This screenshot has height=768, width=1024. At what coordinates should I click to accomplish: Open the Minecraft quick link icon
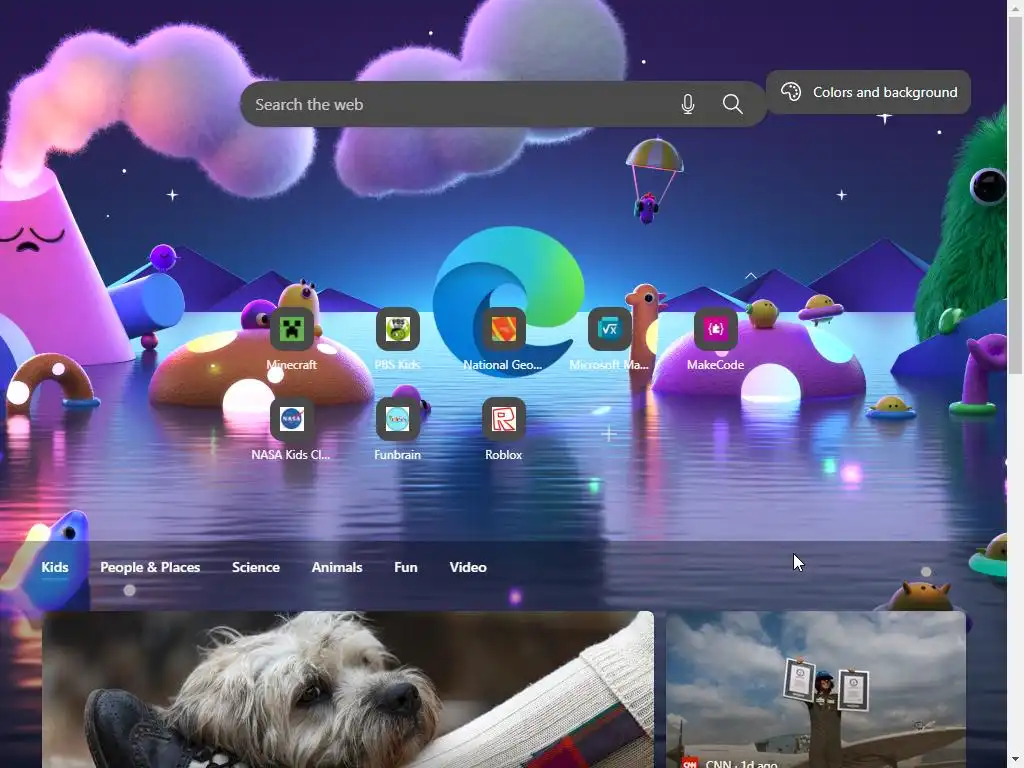pos(291,328)
